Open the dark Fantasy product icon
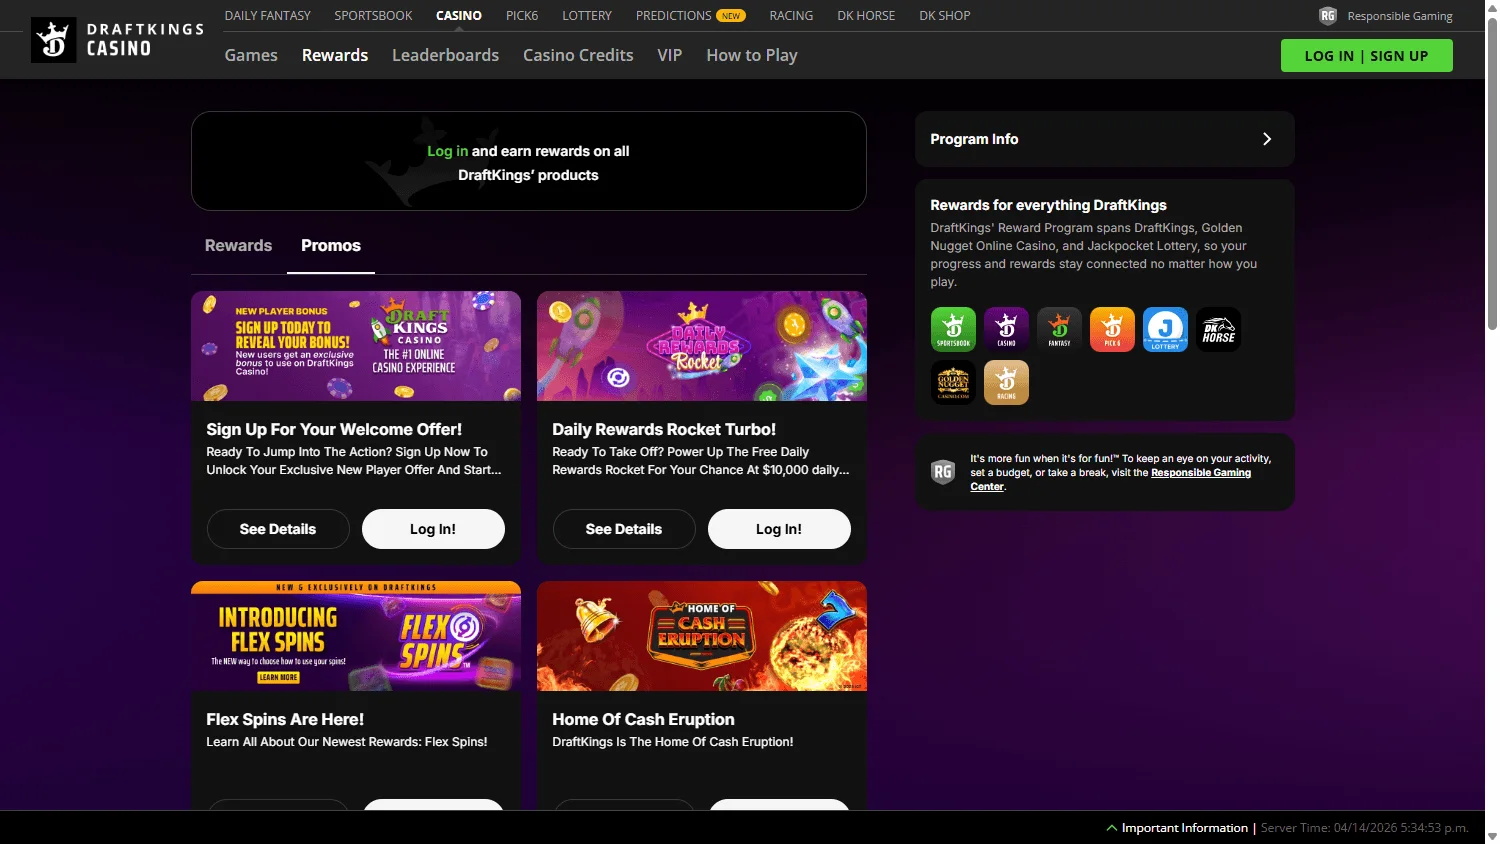This screenshot has width=1500, height=844. (1059, 329)
